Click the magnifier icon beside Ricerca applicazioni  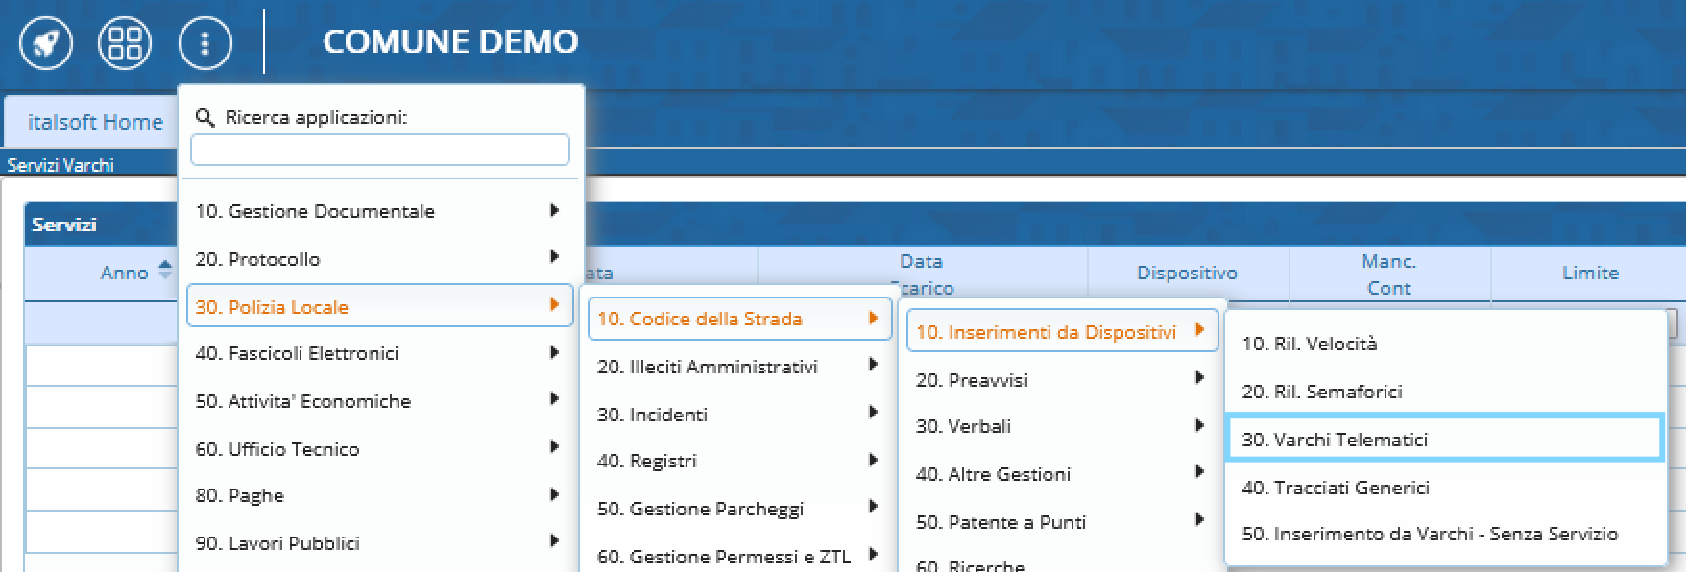click(x=205, y=118)
